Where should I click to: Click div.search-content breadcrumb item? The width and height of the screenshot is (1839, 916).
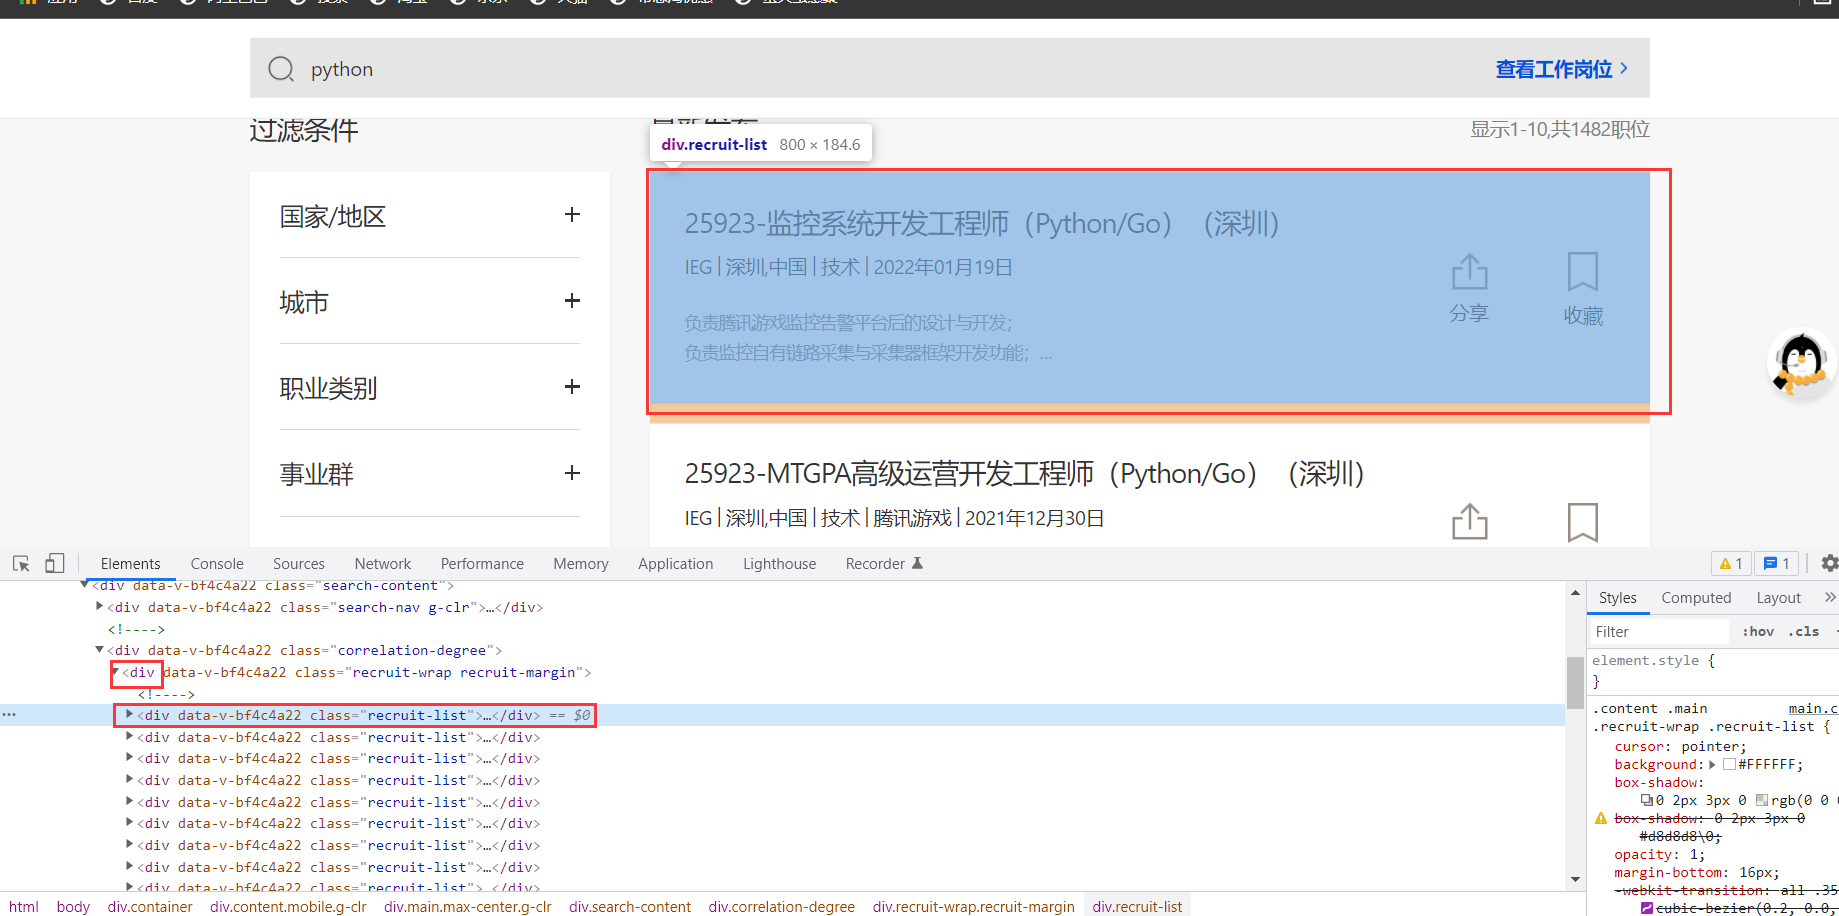(630, 906)
